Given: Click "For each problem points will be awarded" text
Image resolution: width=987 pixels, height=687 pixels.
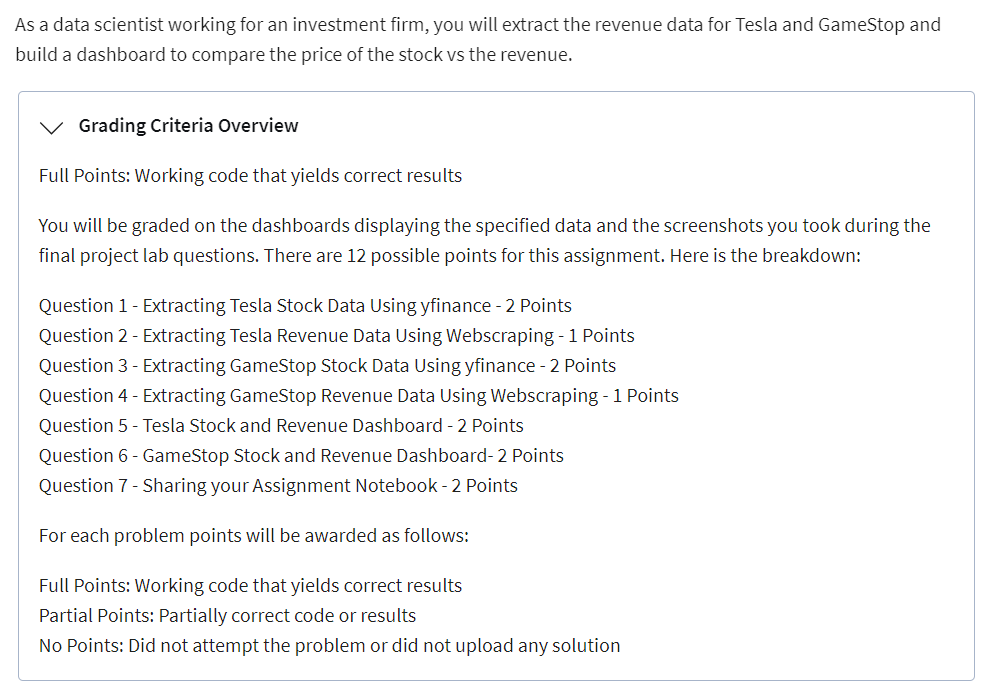Looking at the screenshot, I should pos(253,536).
